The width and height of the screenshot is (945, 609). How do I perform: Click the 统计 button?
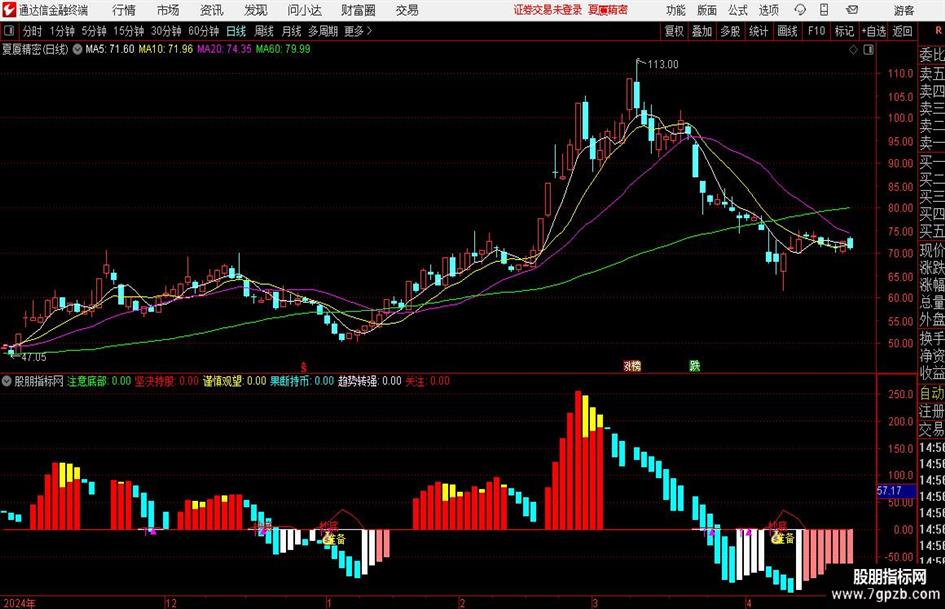pyautogui.click(x=759, y=31)
